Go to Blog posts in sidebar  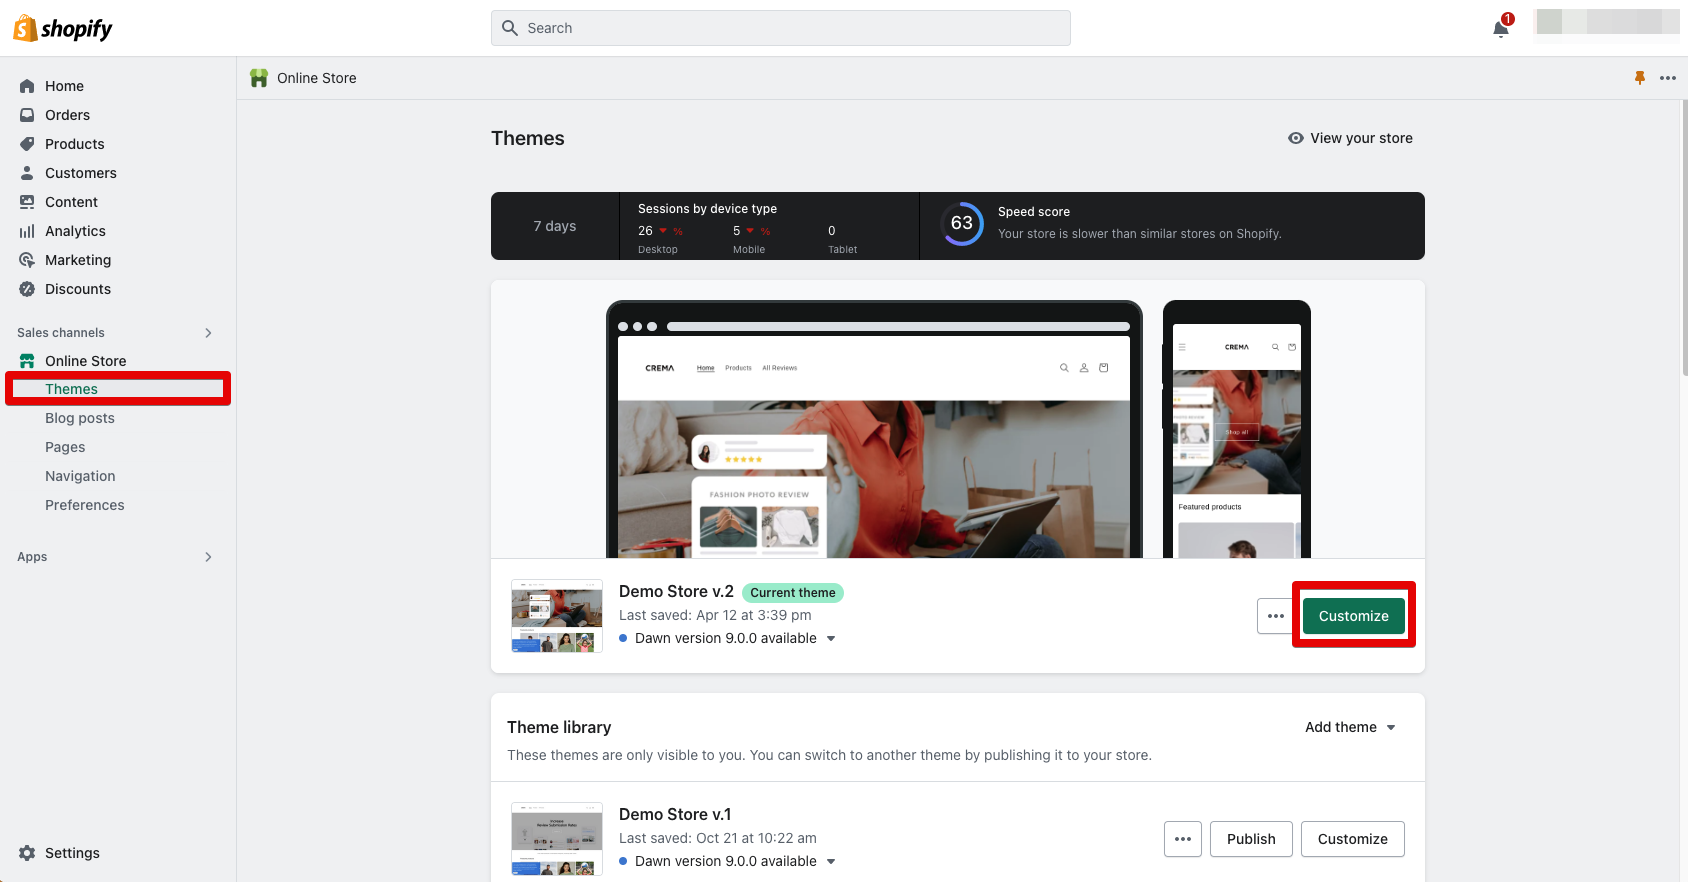80,418
